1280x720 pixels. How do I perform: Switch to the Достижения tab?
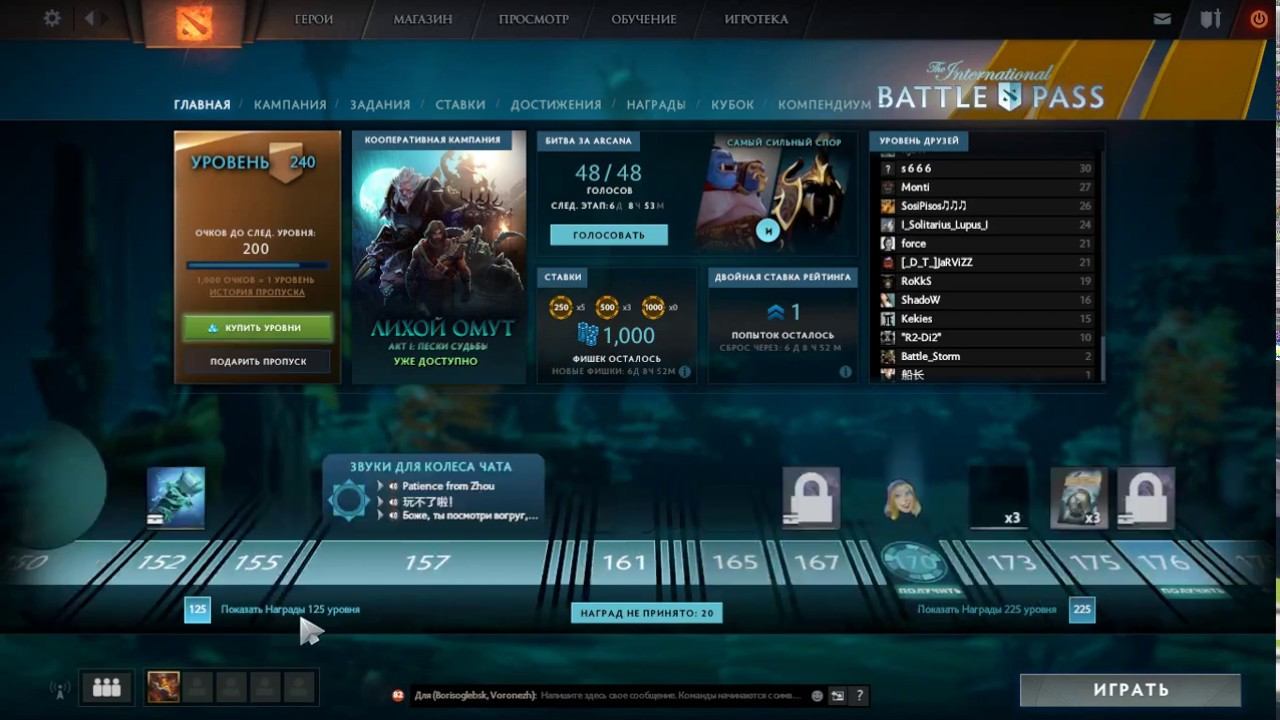(x=556, y=104)
